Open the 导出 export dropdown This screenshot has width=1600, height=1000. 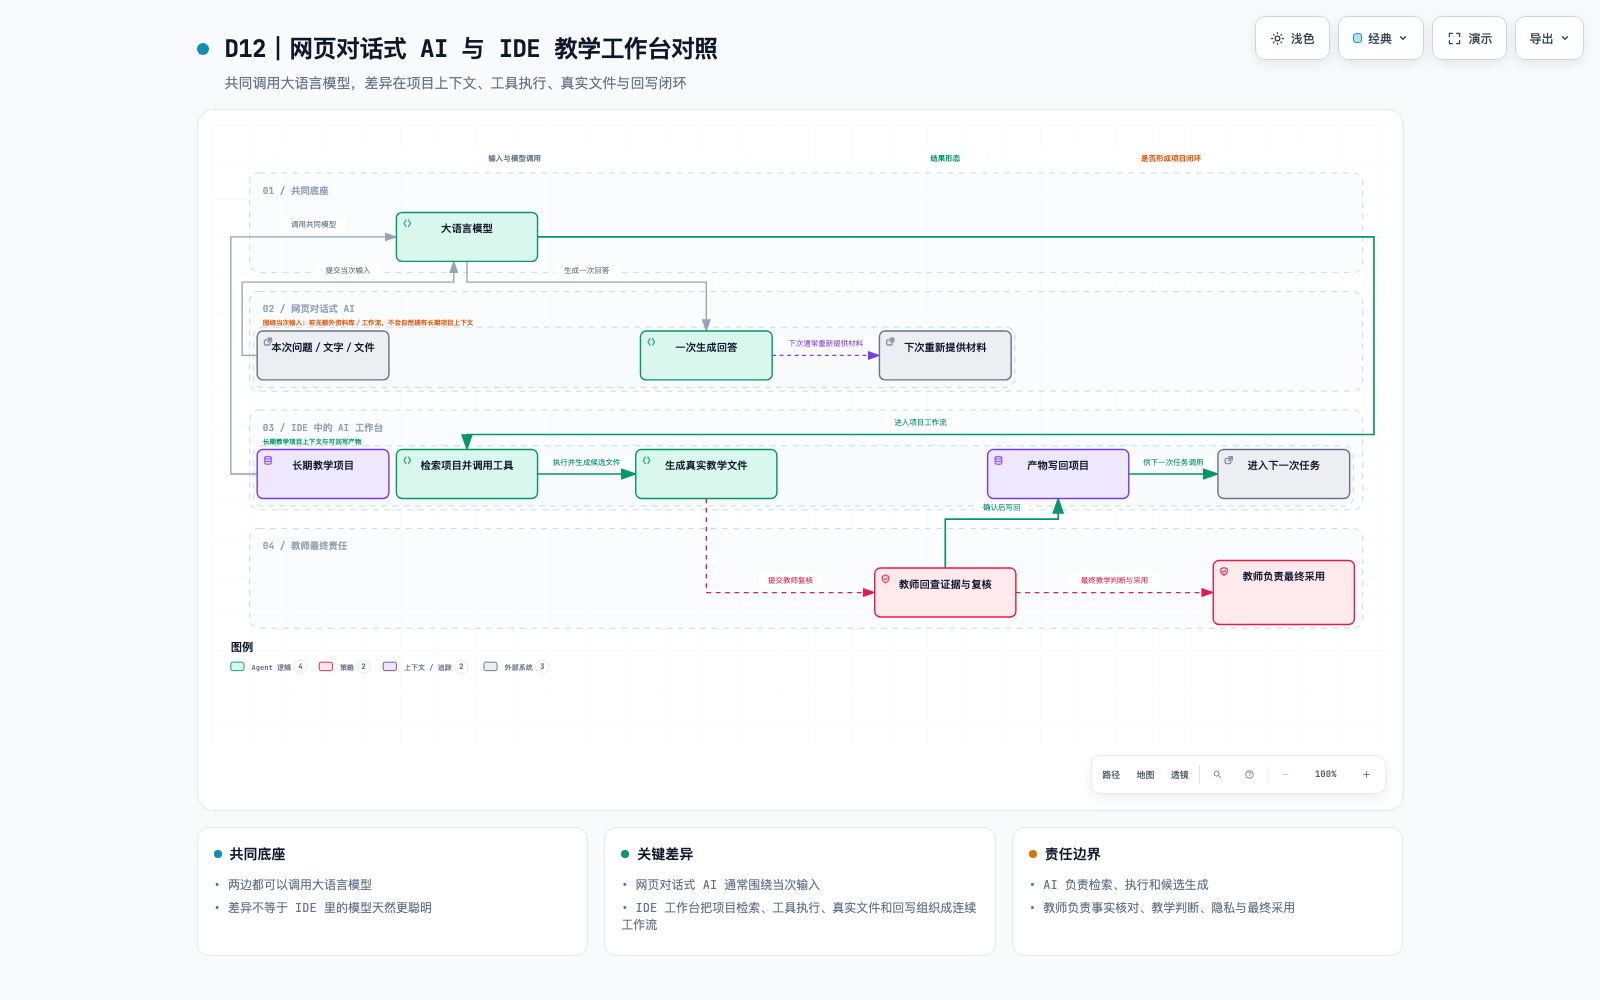coord(1549,38)
